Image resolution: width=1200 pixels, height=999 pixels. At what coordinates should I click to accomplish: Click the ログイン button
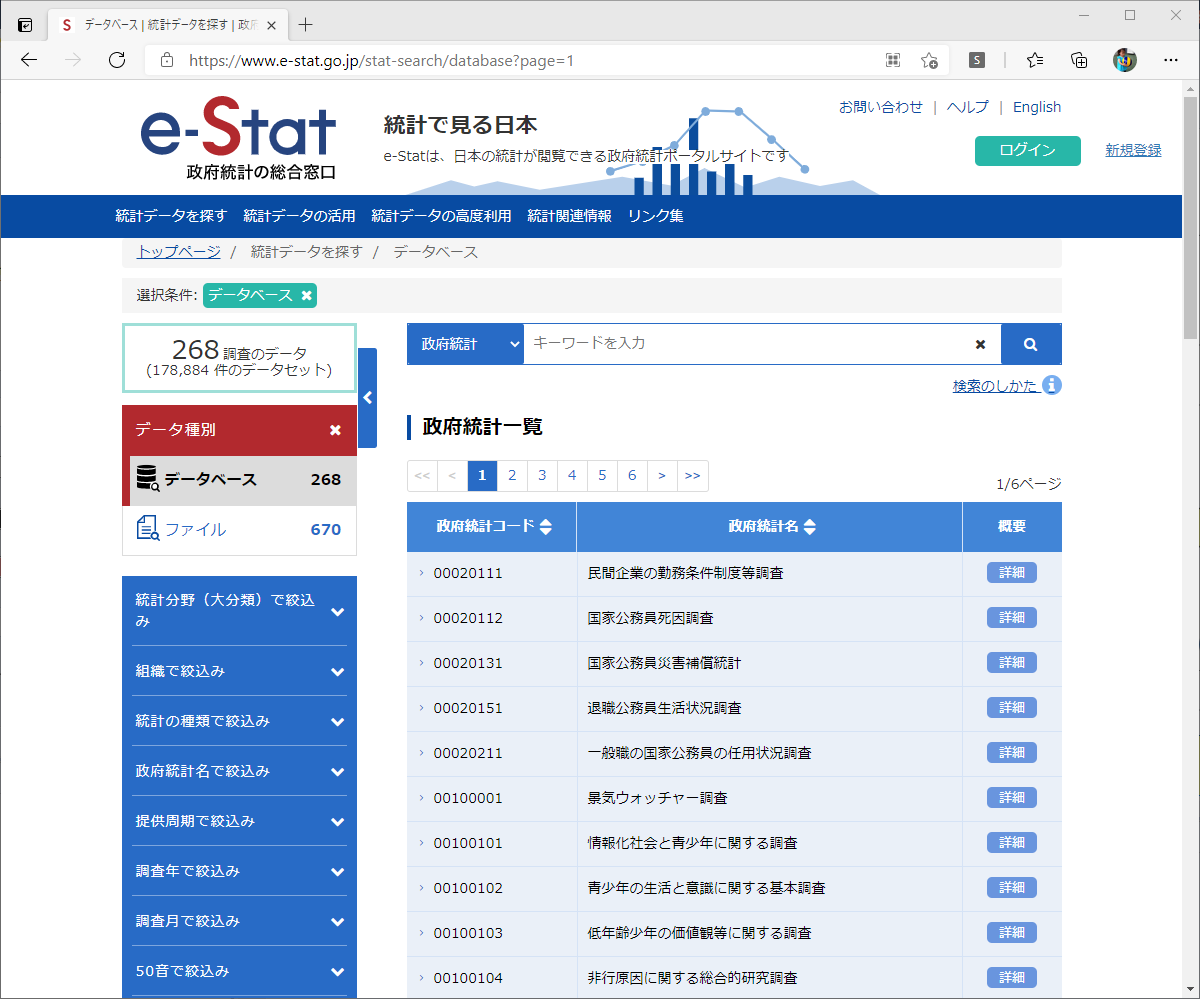coord(1027,150)
